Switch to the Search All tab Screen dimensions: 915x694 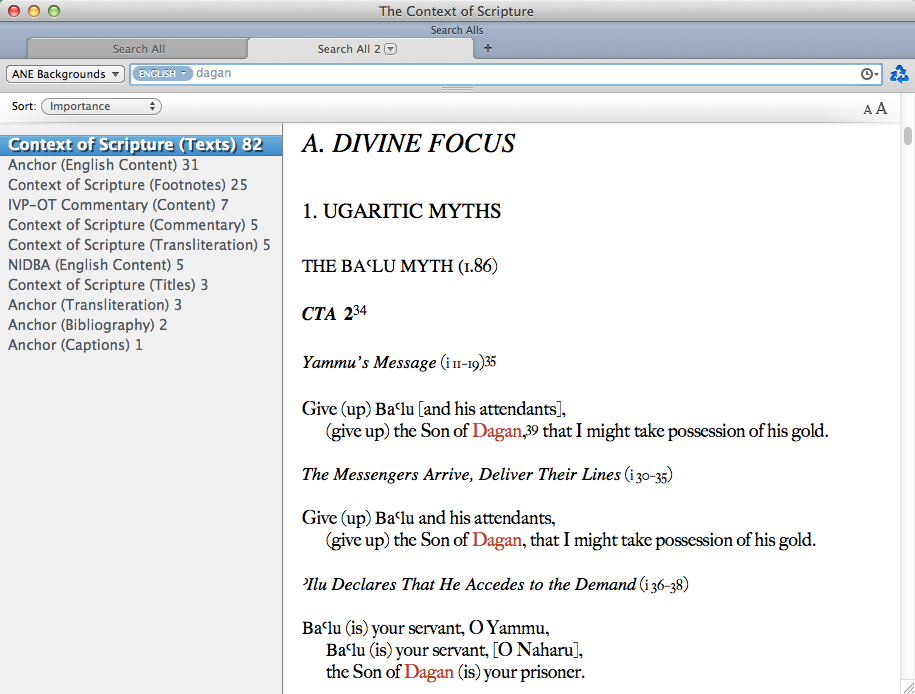tap(138, 49)
